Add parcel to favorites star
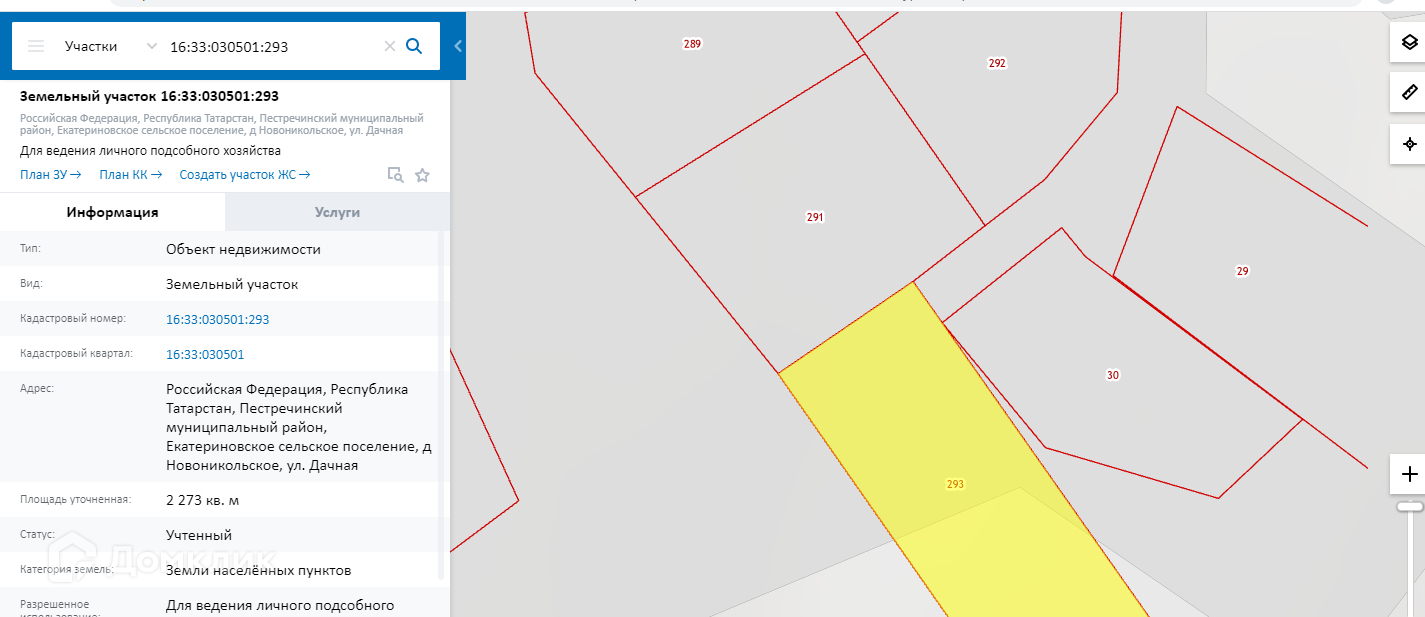The height and width of the screenshot is (617, 1425). tap(422, 175)
